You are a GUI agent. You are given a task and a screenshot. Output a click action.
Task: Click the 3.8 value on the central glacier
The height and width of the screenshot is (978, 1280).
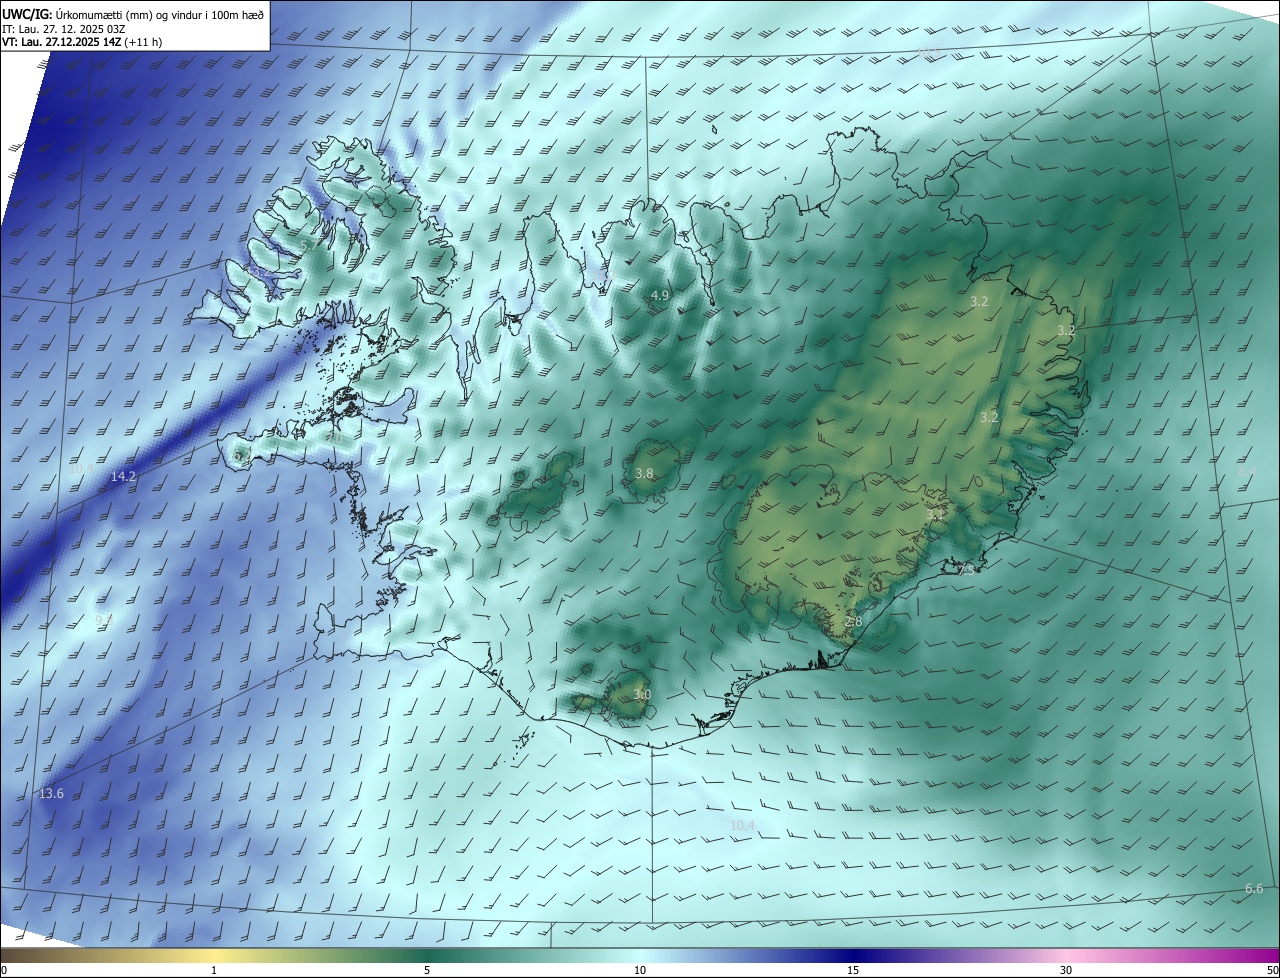(x=644, y=474)
